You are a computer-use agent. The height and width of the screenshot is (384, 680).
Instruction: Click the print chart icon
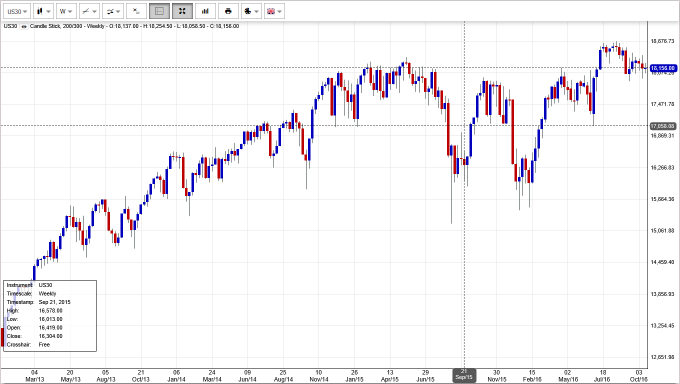pos(229,11)
